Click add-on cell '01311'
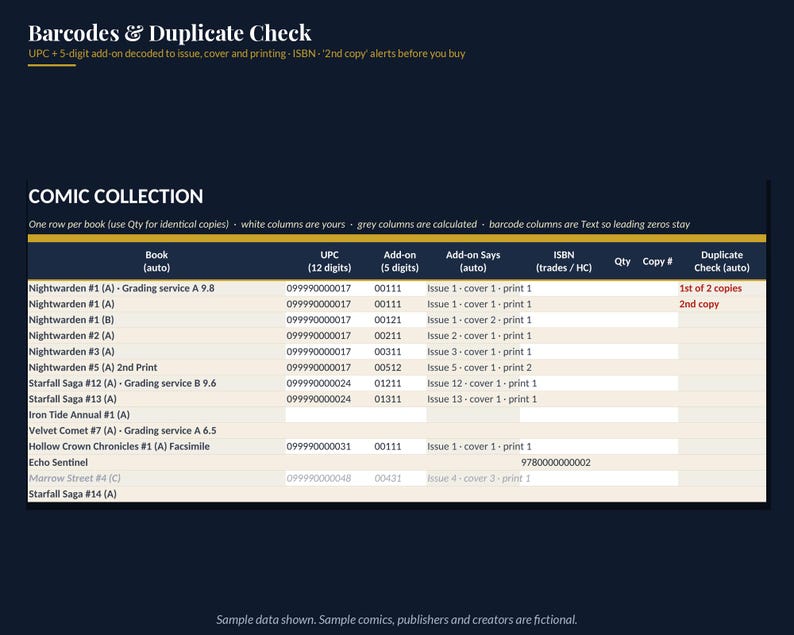The height and width of the screenshot is (635, 794). click(x=400, y=399)
